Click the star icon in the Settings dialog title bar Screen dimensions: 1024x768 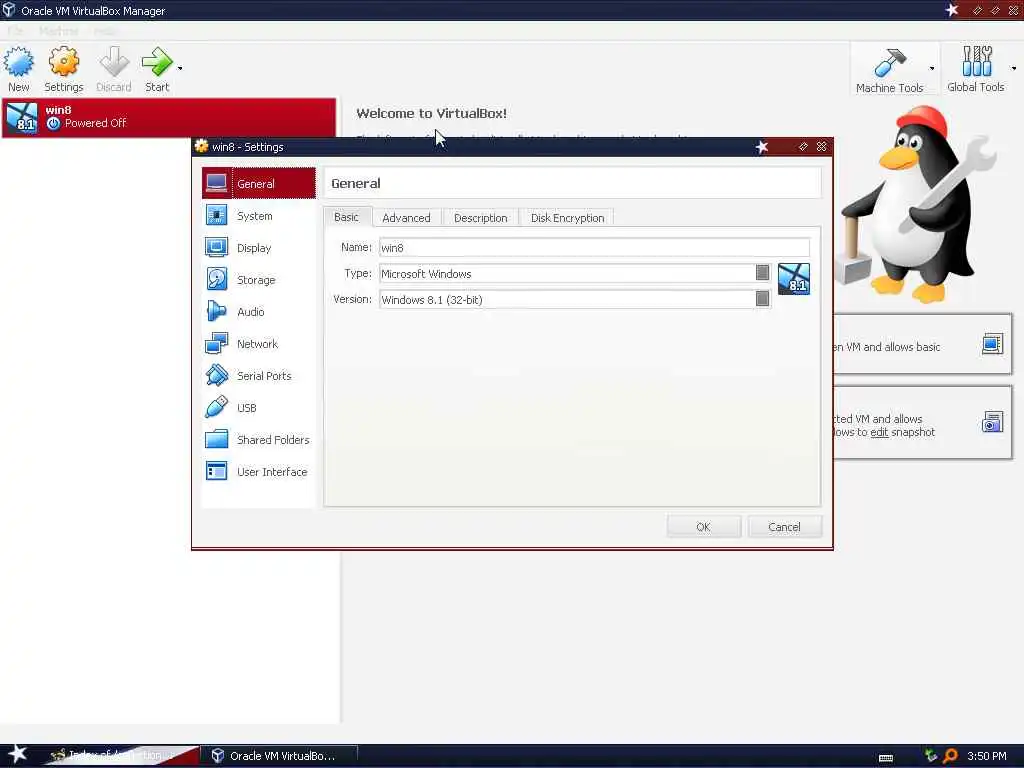(762, 147)
